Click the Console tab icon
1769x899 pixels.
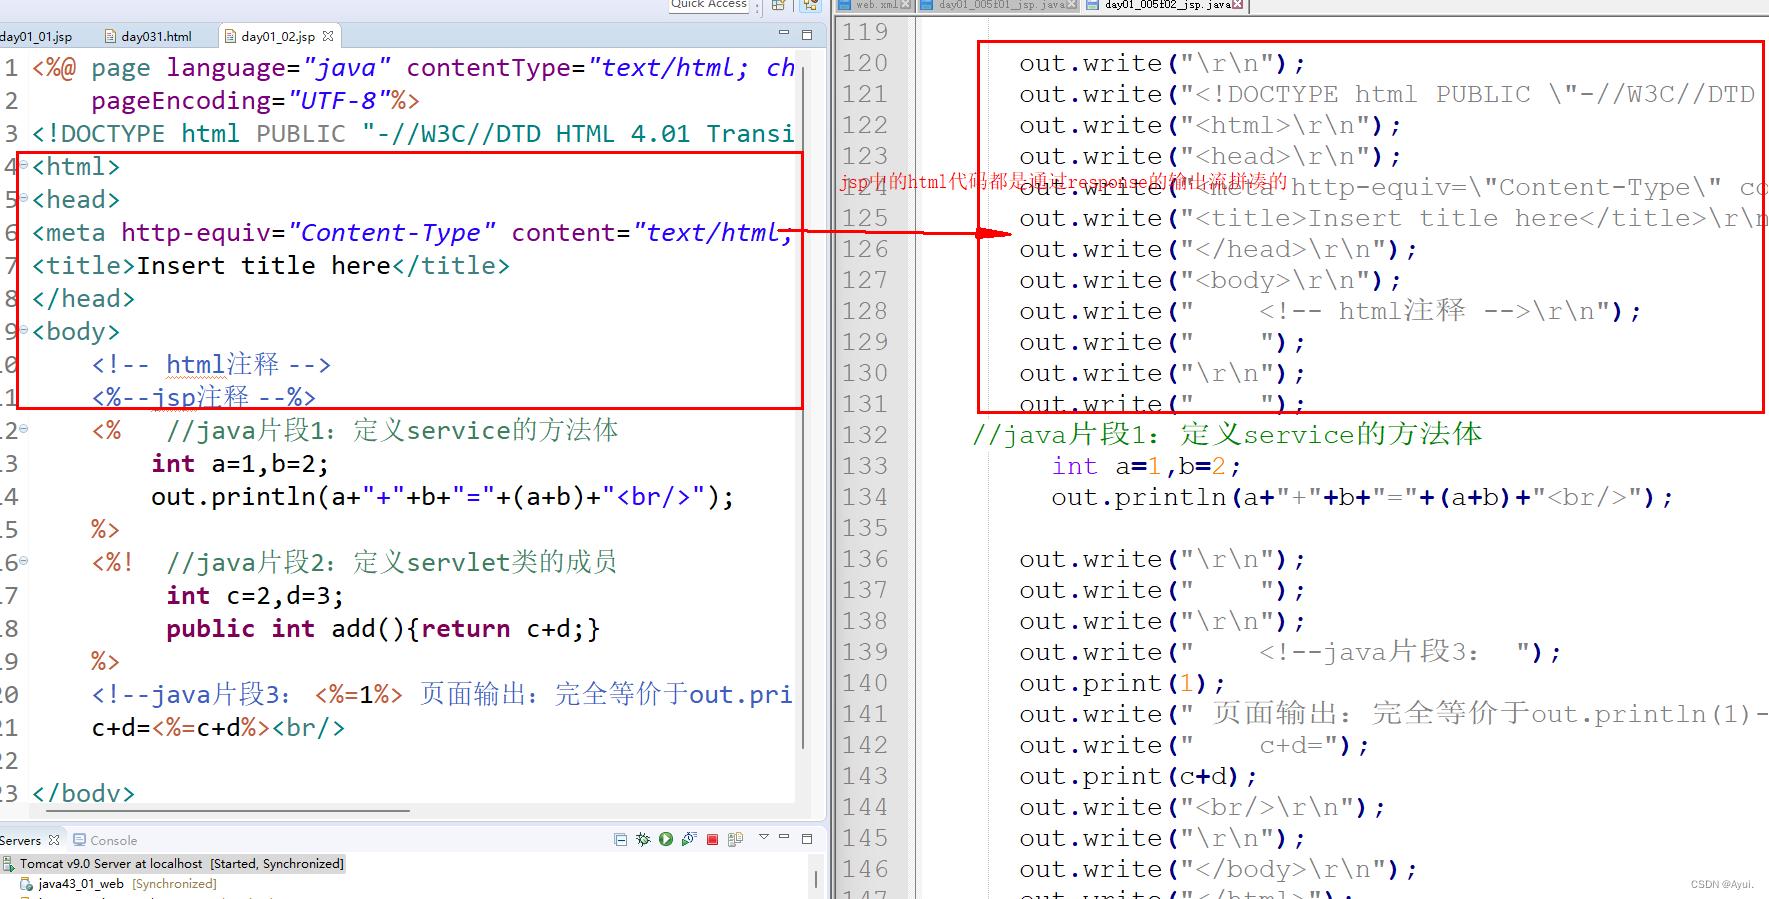pos(80,840)
